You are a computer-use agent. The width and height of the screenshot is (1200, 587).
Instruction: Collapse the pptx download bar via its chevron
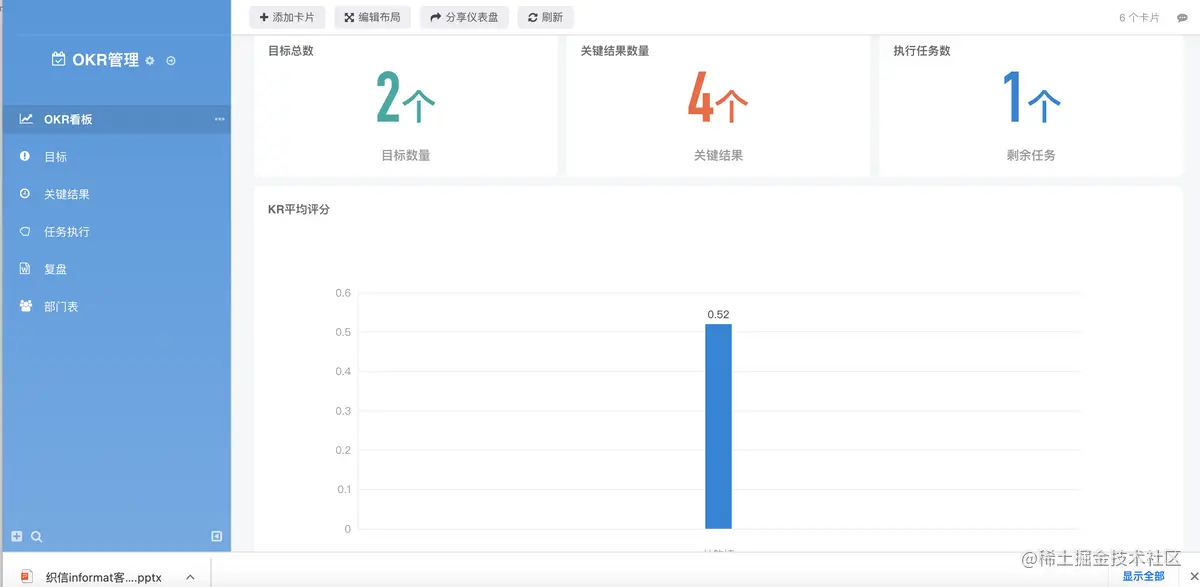pos(190,575)
